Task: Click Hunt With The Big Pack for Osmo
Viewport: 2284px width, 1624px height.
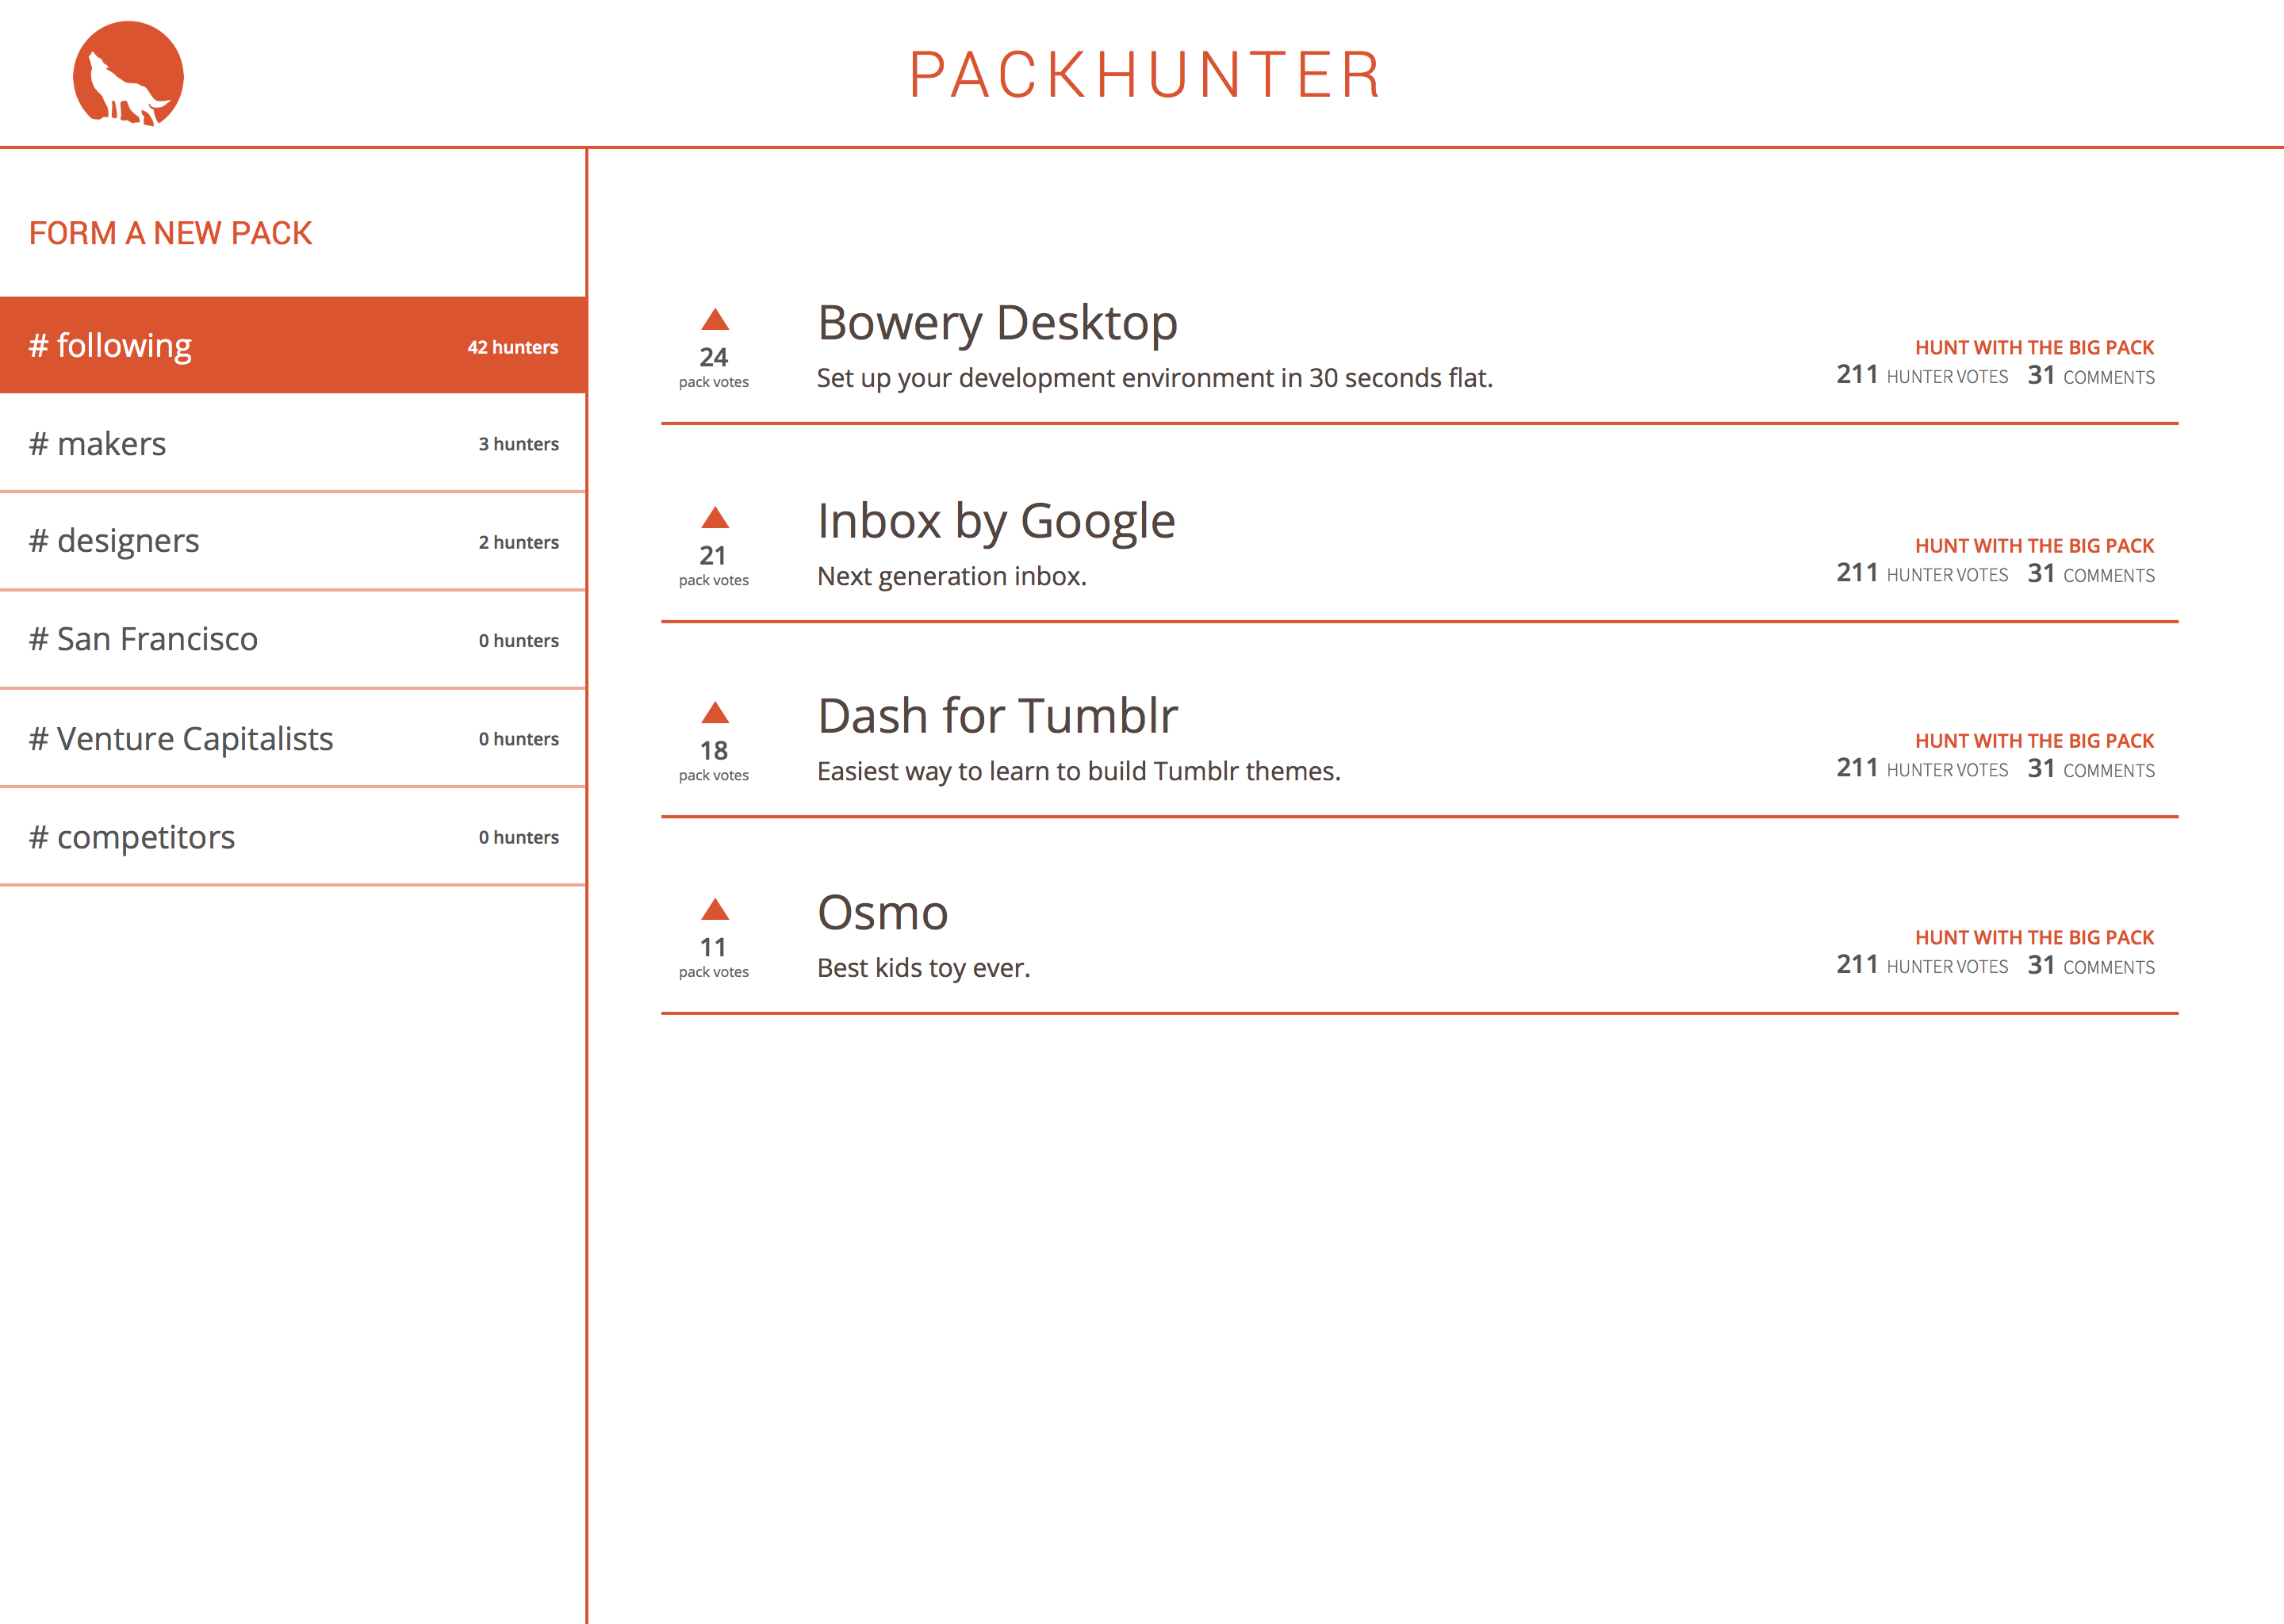Action: (x=2033, y=938)
